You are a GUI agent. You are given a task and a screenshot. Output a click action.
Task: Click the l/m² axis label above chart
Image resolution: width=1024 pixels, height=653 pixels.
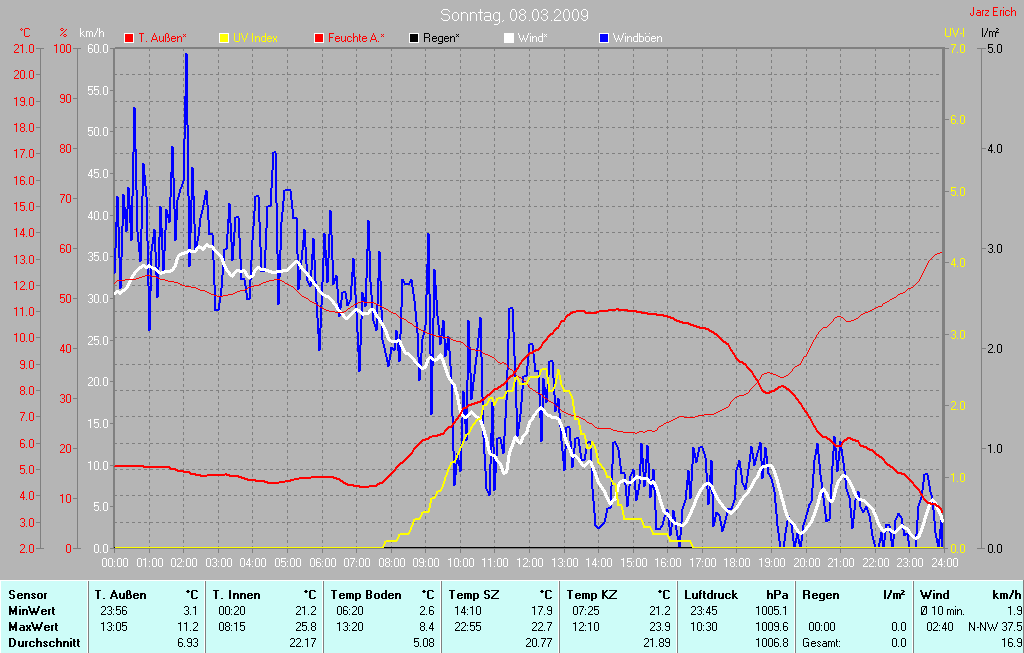pyautogui.click(x=990, y=32)
